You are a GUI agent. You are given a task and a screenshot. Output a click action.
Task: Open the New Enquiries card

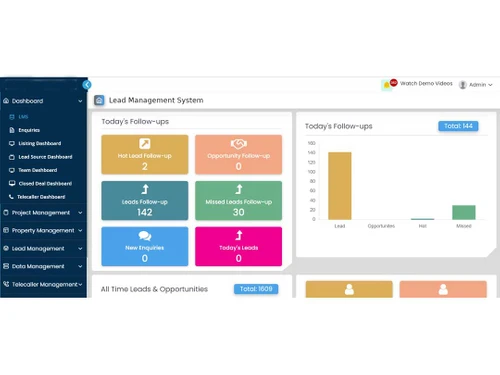[145, 246]
